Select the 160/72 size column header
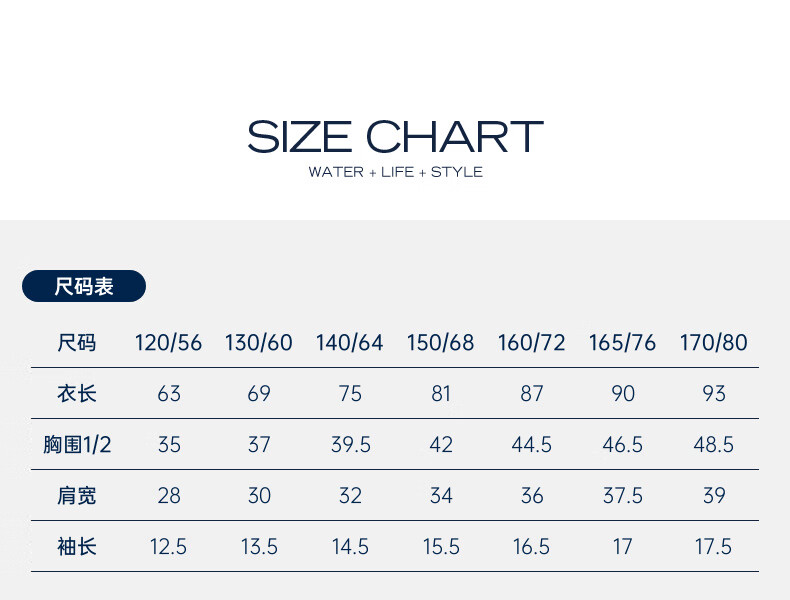The image size is (790, 600). coord(532,343)
